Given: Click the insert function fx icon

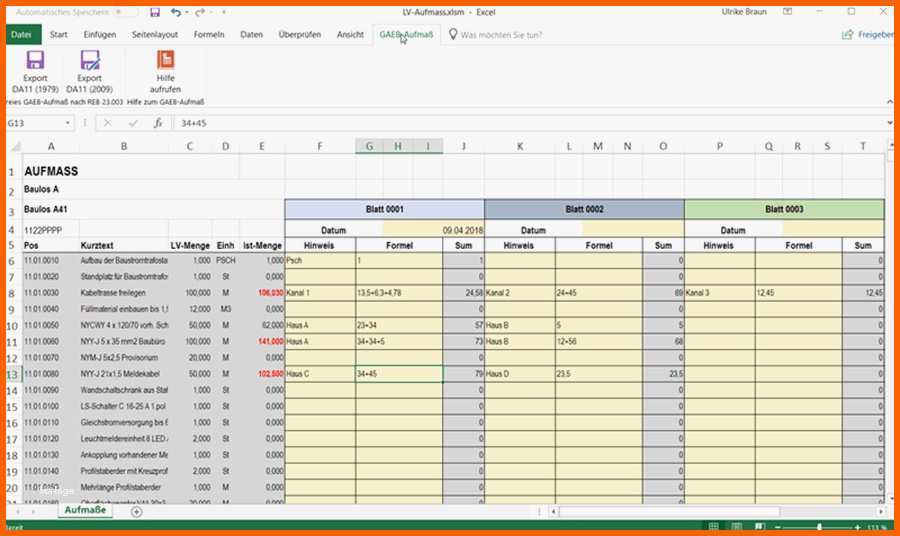Looking at the screenshot, I should [x=158, y=123].
